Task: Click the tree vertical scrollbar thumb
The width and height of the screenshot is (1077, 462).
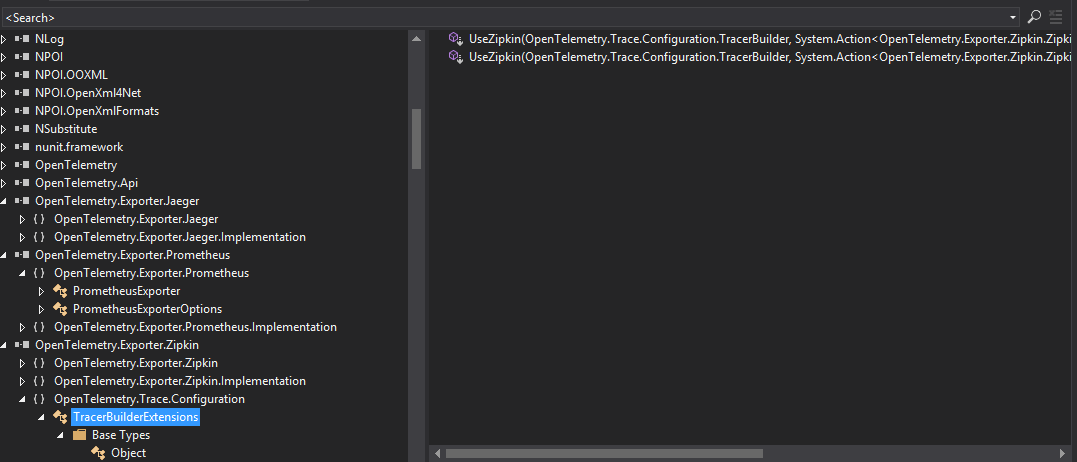Action: [x=416, y=139]
